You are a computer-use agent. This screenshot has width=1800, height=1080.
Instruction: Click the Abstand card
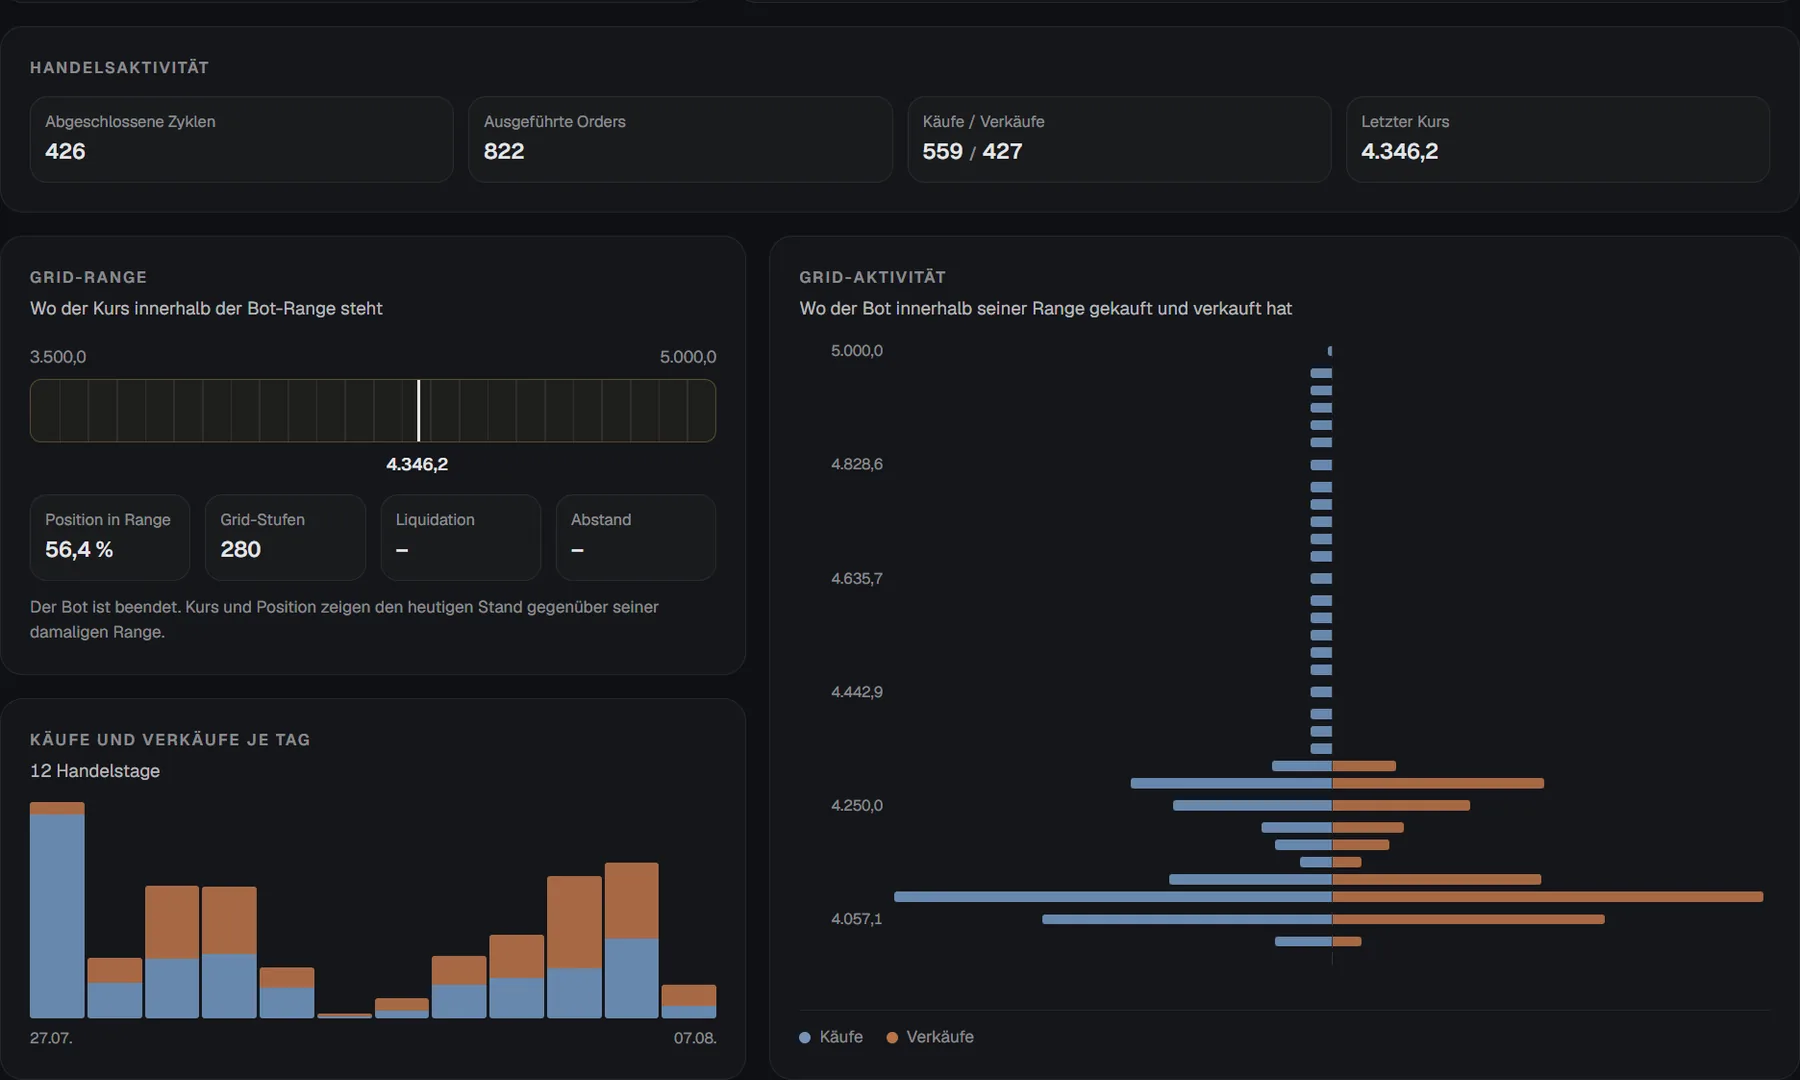tap(636, 537)
